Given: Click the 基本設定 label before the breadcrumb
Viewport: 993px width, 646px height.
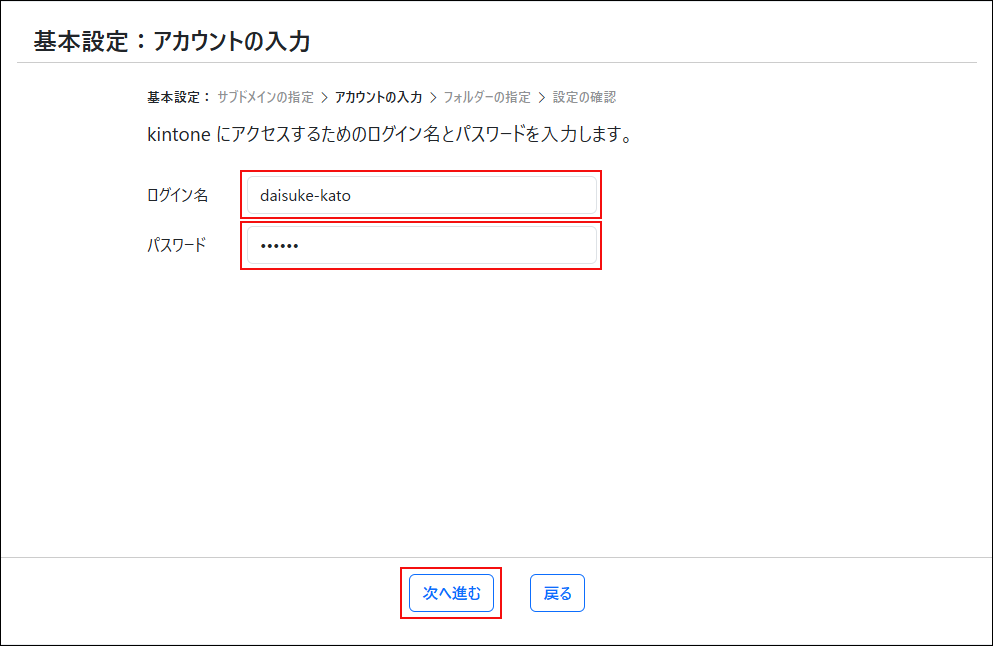Looking at the screenshot, I should click(x=168, y=96).
